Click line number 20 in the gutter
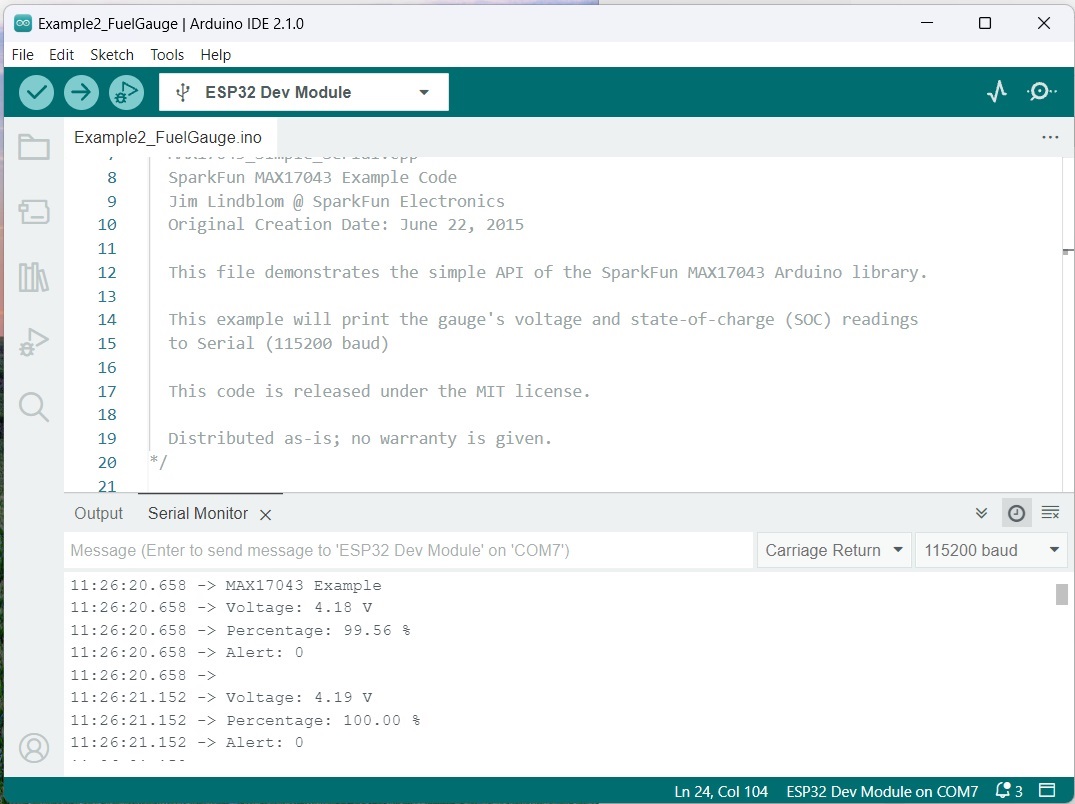 click(107, 463)
